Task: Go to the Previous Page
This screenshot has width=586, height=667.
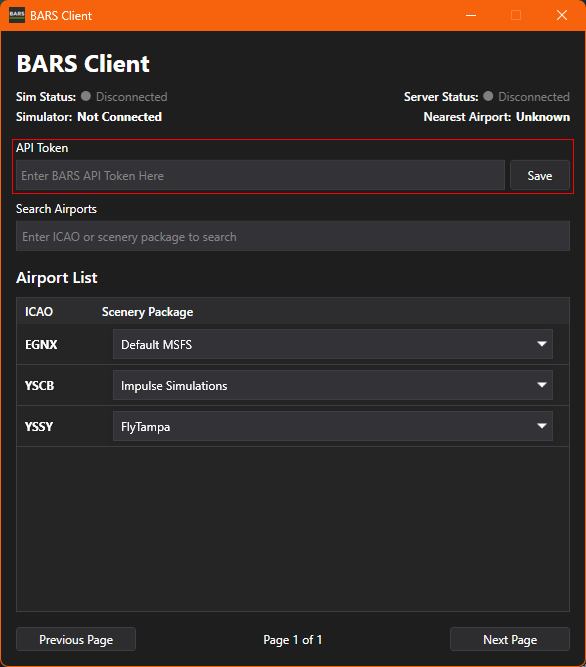Action: pos(76,639)
